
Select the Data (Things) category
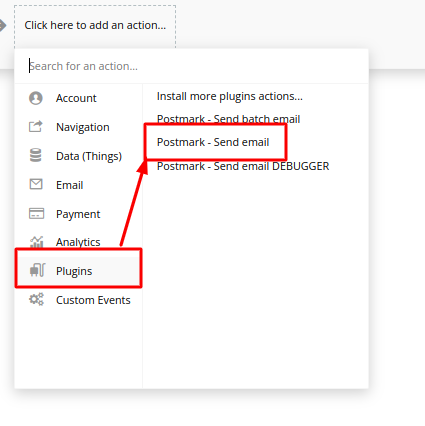coord(89,156)
